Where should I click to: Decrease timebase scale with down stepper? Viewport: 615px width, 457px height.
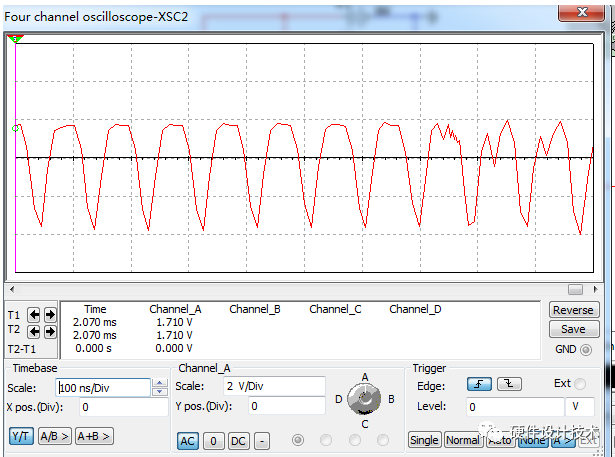[x=160, y=391]
